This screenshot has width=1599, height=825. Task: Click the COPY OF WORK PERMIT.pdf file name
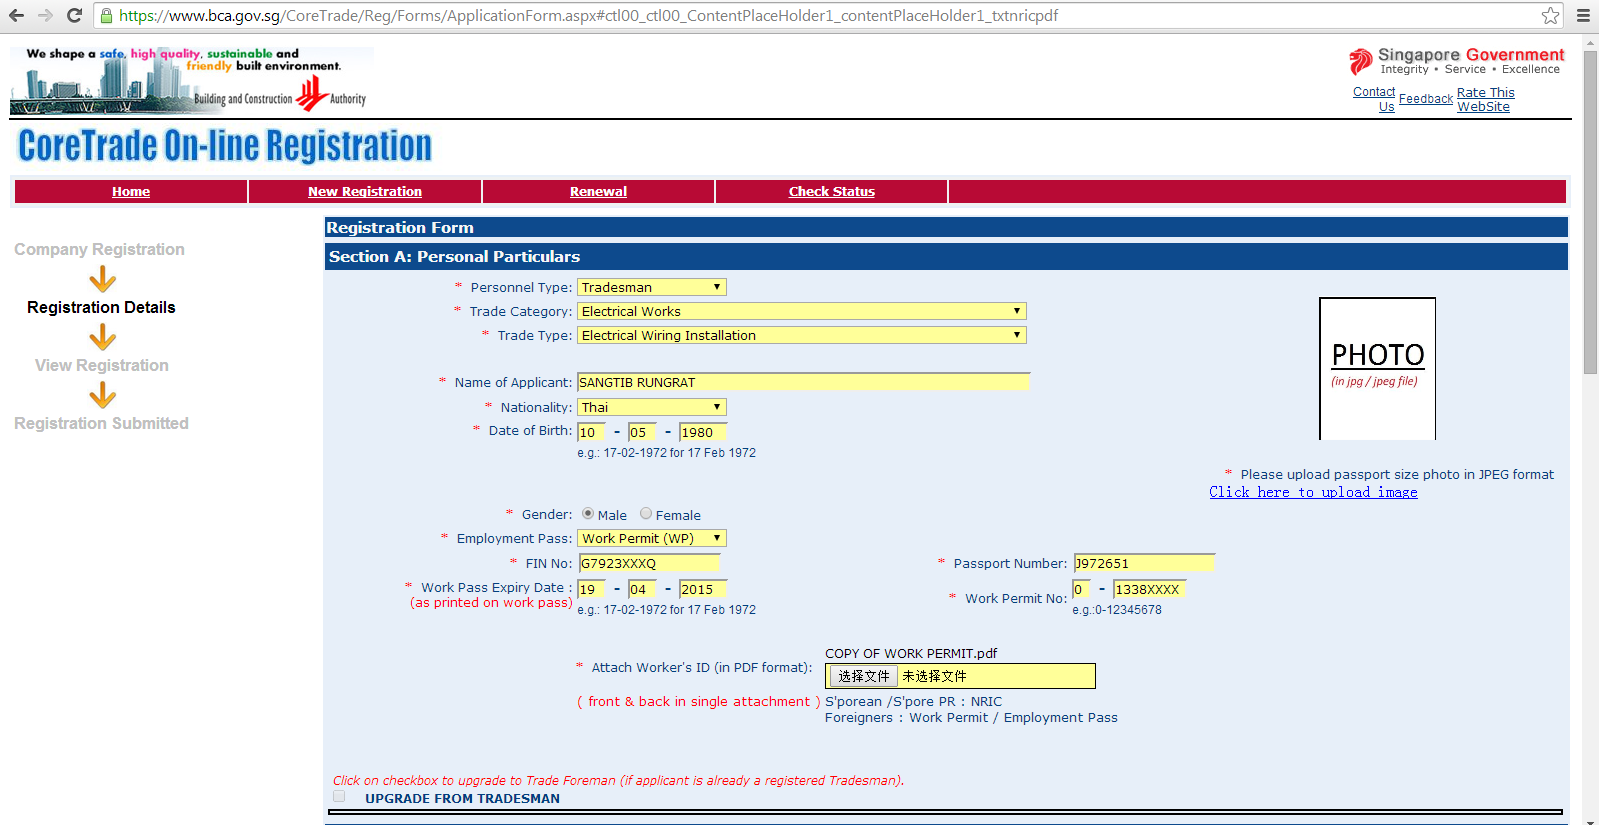pyautogui.click(x=911, y=653)
